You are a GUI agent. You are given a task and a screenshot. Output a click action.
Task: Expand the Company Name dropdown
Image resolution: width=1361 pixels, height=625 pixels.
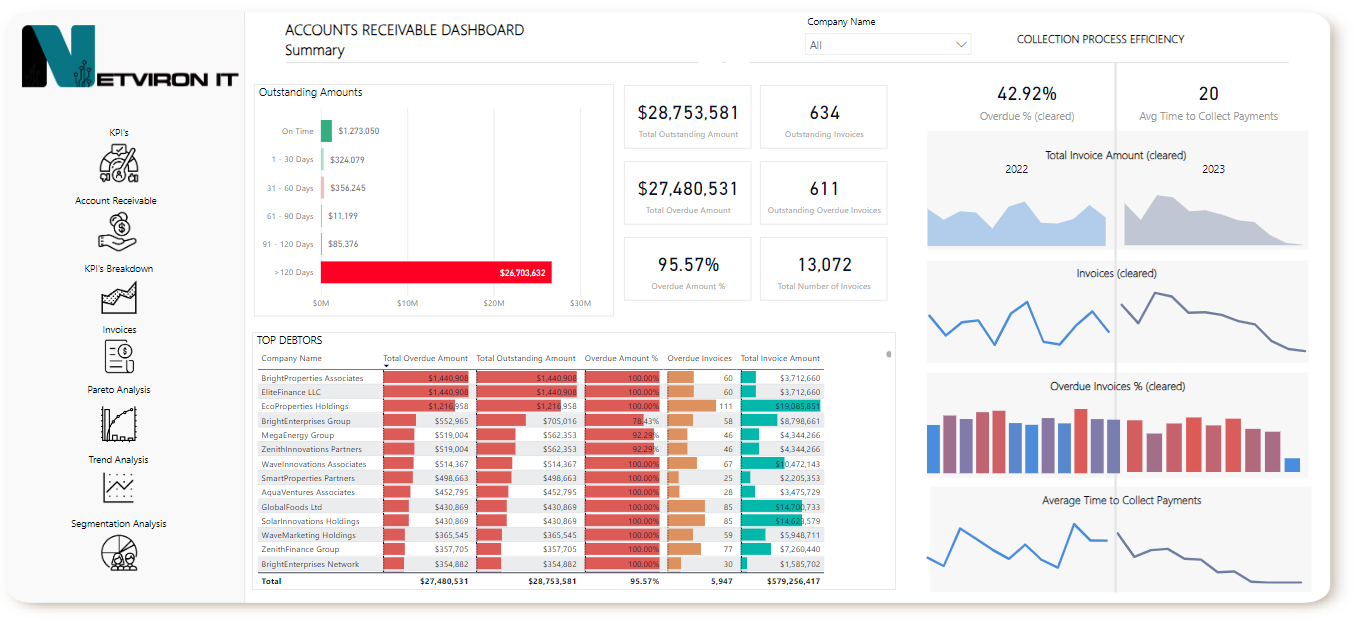[887, 45]
